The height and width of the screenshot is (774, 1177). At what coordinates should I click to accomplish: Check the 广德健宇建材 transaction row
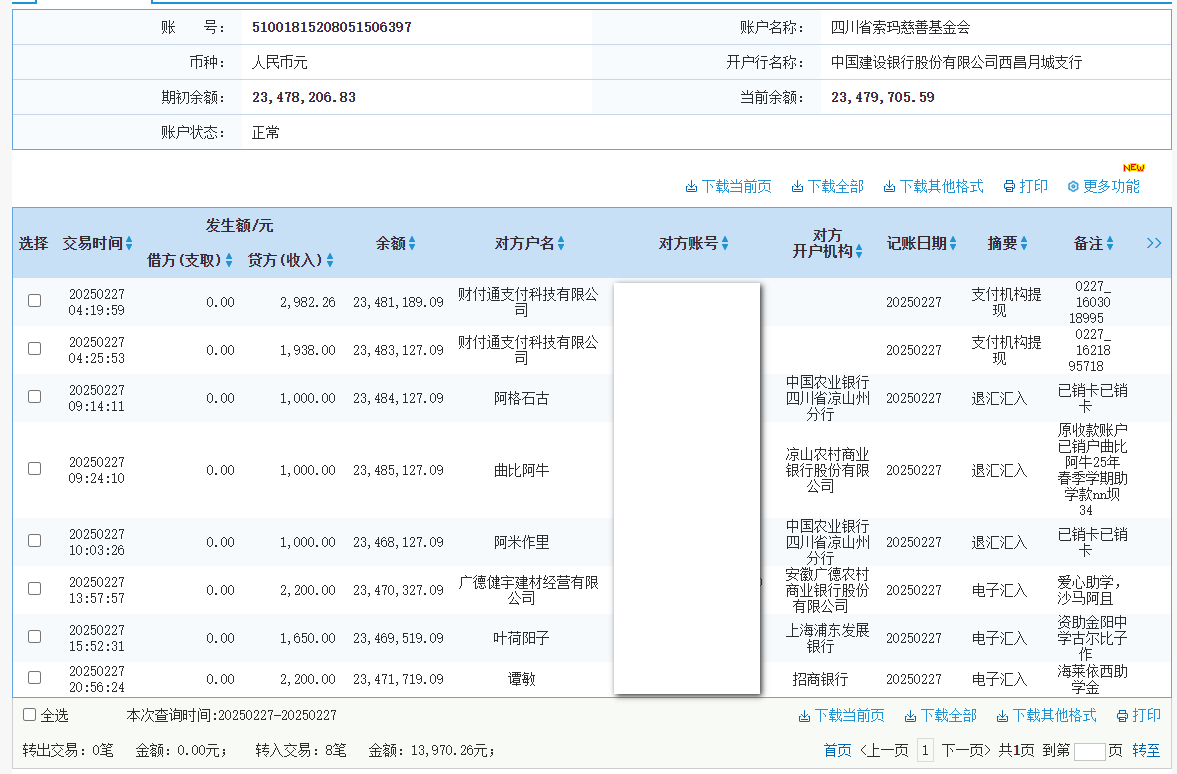click(35, 589)
